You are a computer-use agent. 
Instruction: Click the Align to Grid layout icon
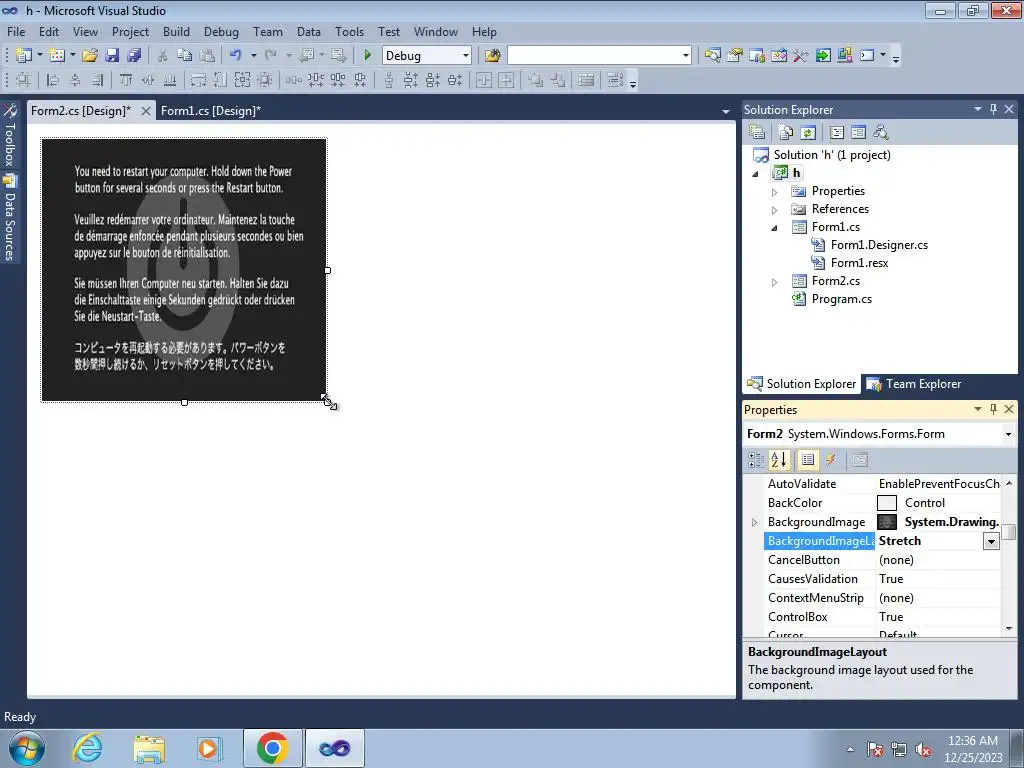(24, 80)
